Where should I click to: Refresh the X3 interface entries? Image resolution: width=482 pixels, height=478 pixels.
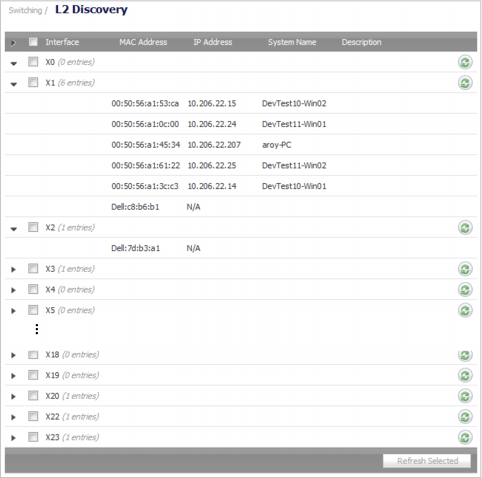pyautogui.click(x=465, y=269)
